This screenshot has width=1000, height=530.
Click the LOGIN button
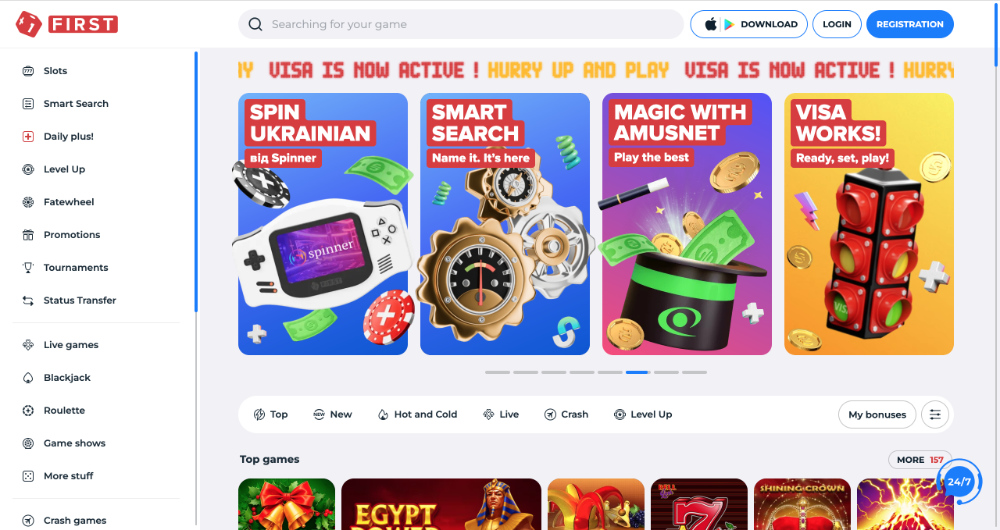click(837, 24)
